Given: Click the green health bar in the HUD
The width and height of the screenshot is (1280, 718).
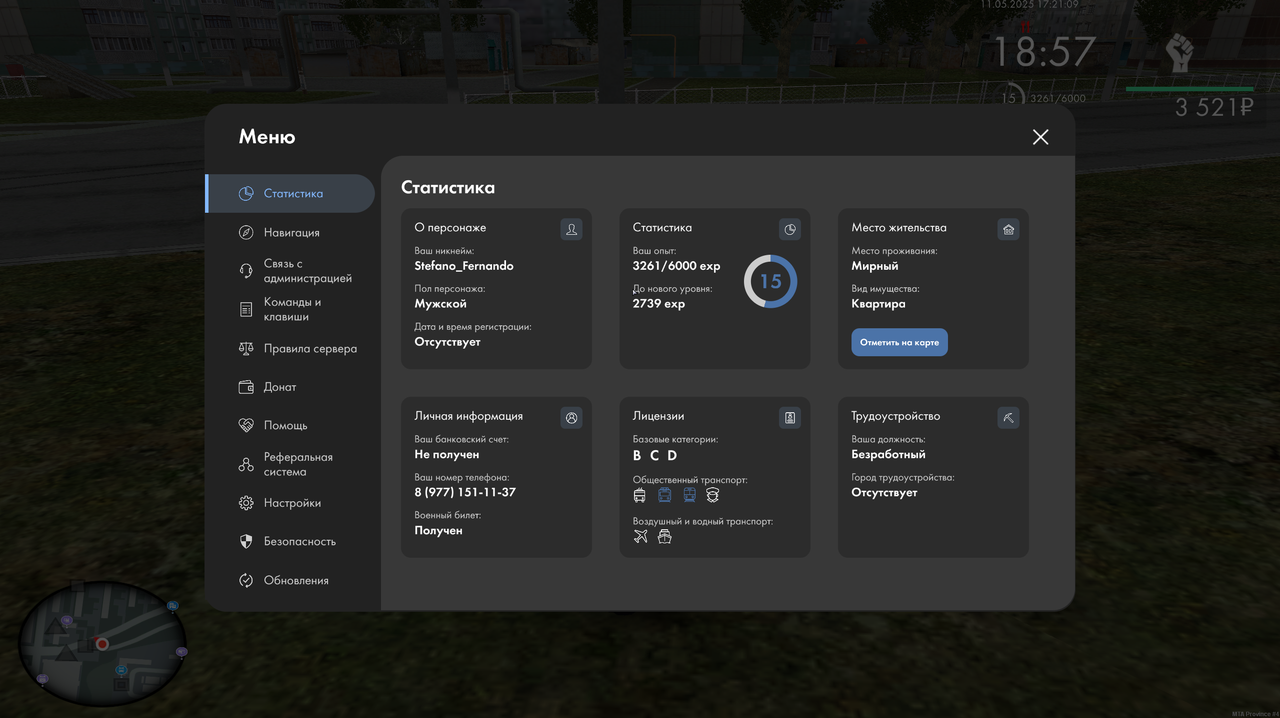Looking at the screenshot, I should [x=1190, y=89].
